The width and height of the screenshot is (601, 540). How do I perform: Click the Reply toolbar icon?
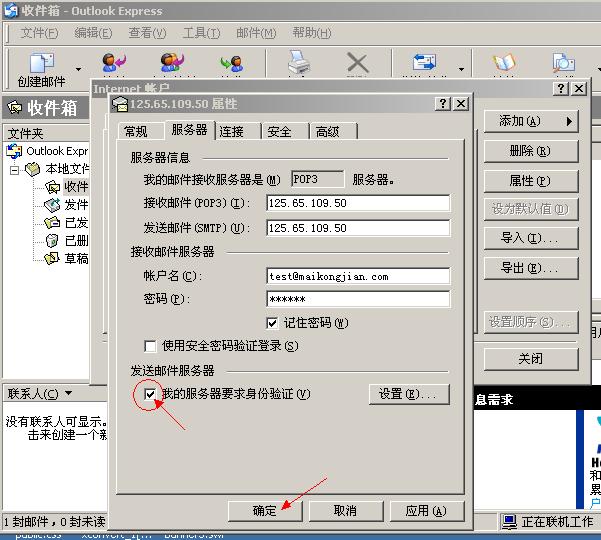(x=114, y=62)
